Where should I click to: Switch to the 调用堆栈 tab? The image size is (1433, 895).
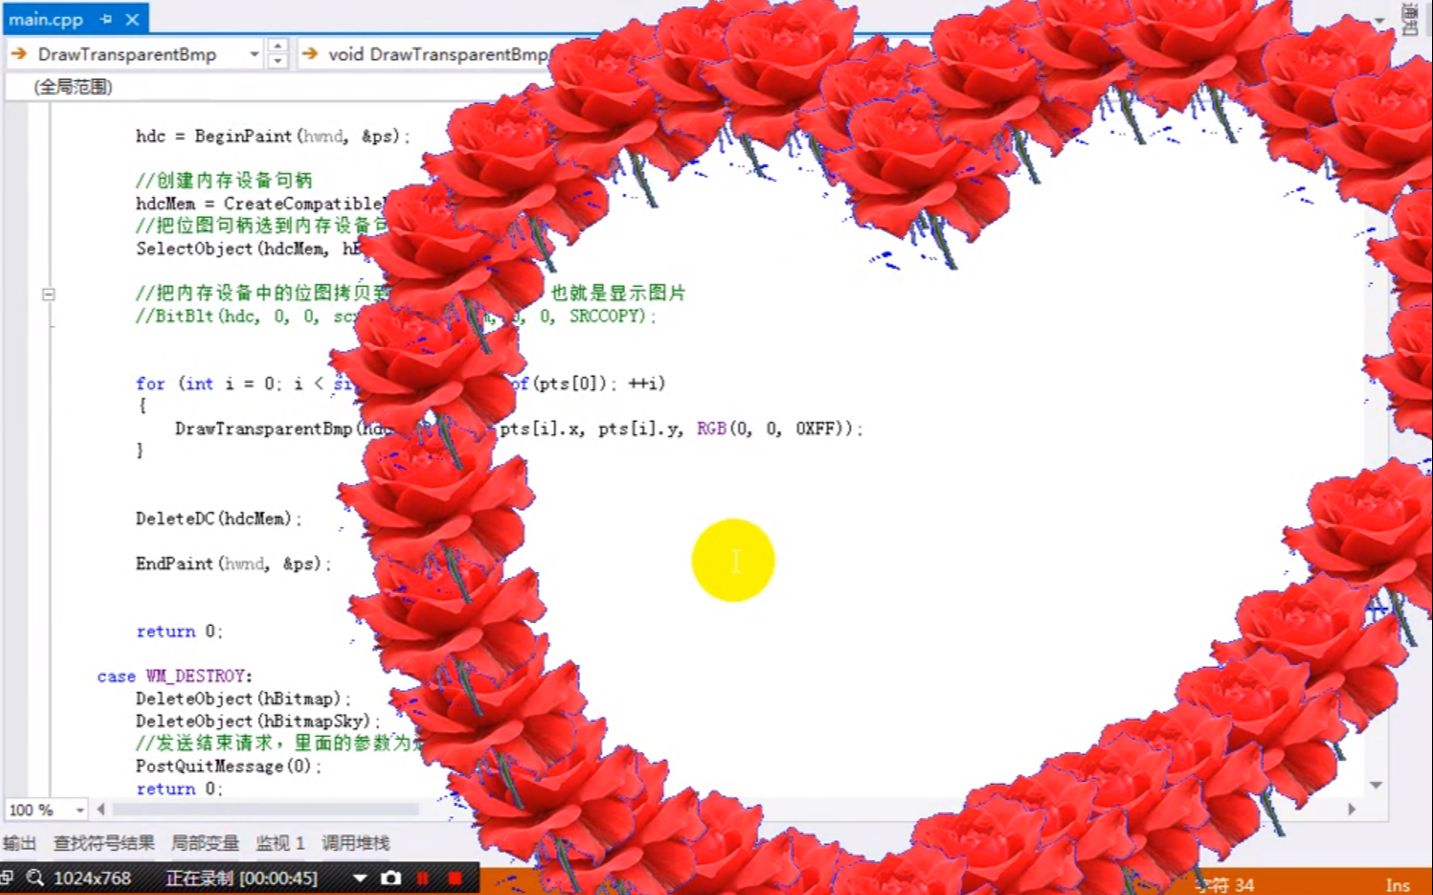tap(355, 843)
